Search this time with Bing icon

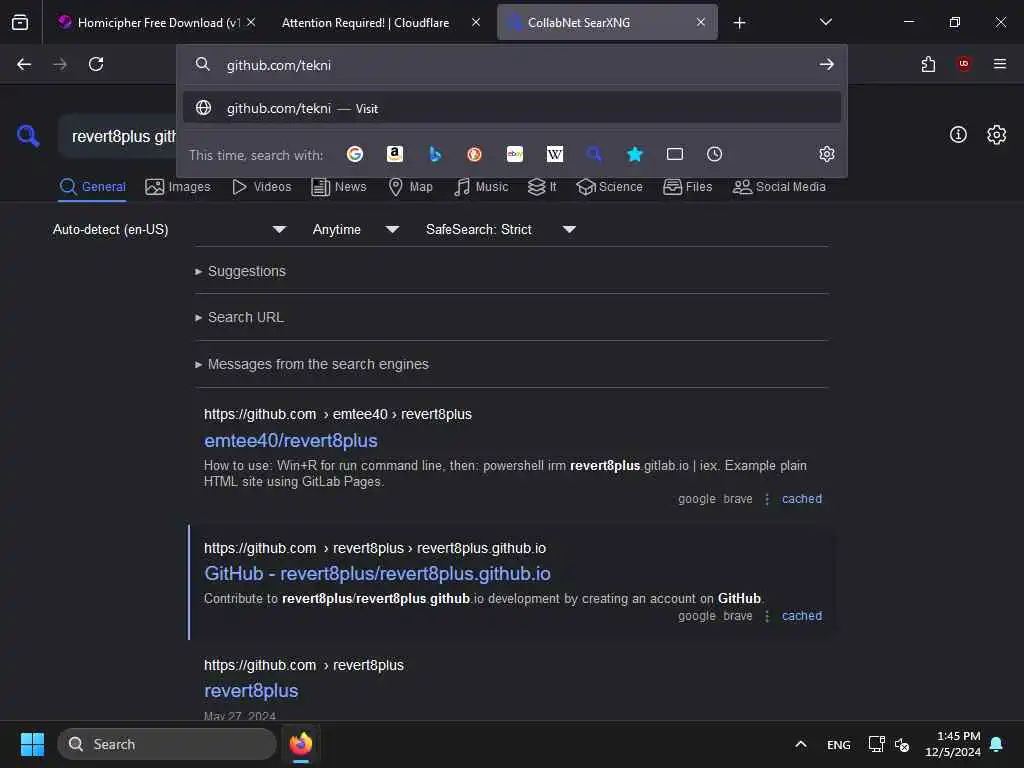[x=435, y=154]
